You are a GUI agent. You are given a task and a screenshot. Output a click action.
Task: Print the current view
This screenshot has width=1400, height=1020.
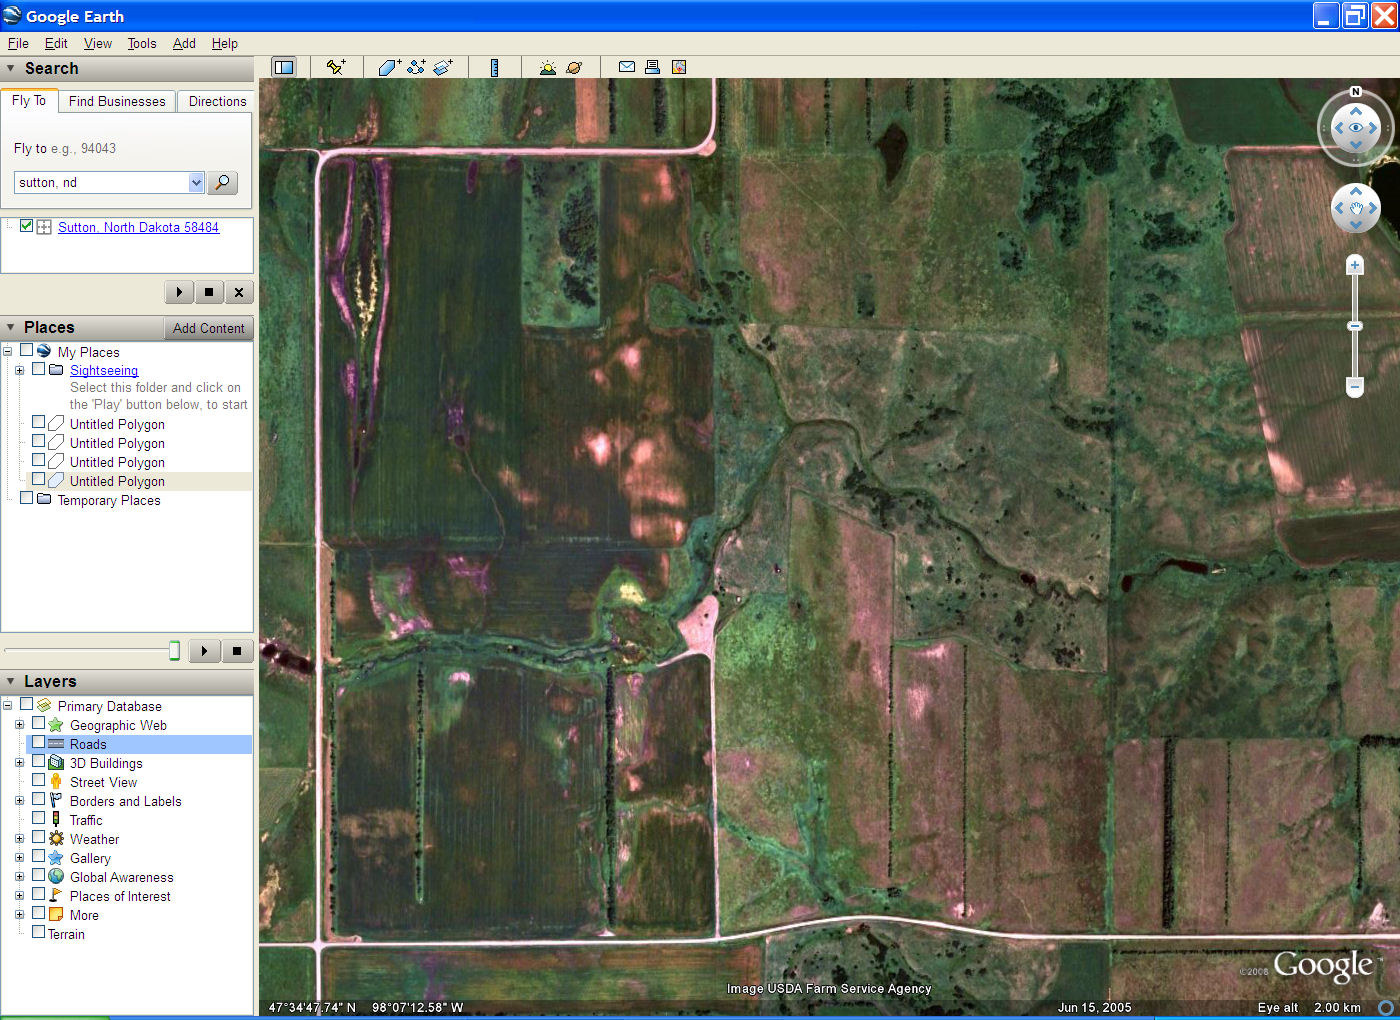[x=652, y=67]
